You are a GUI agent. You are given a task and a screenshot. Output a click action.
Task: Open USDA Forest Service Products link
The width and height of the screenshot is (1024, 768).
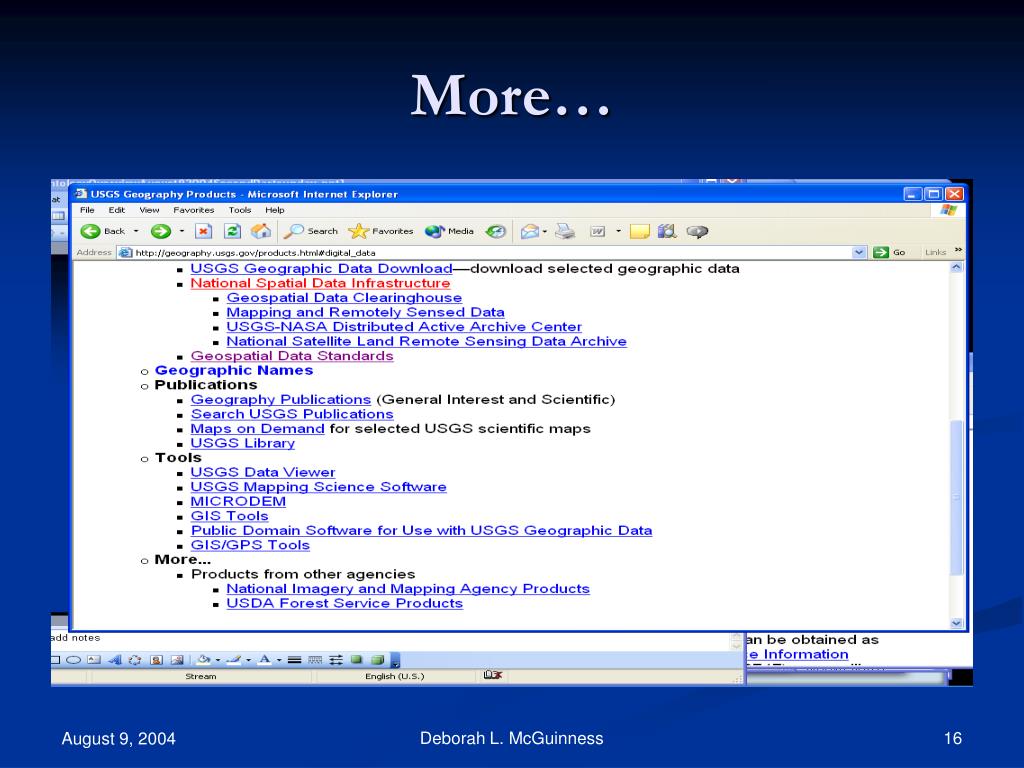(x=344, y=603)
